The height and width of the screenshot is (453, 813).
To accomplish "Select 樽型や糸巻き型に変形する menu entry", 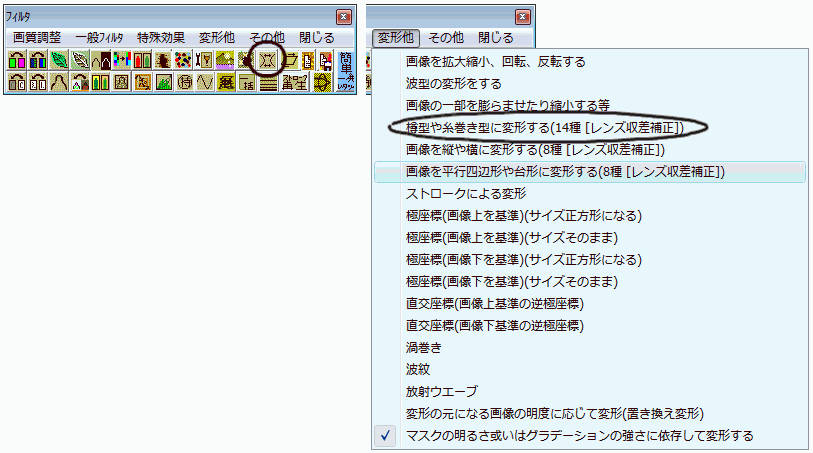I will (x=537, y=127).
